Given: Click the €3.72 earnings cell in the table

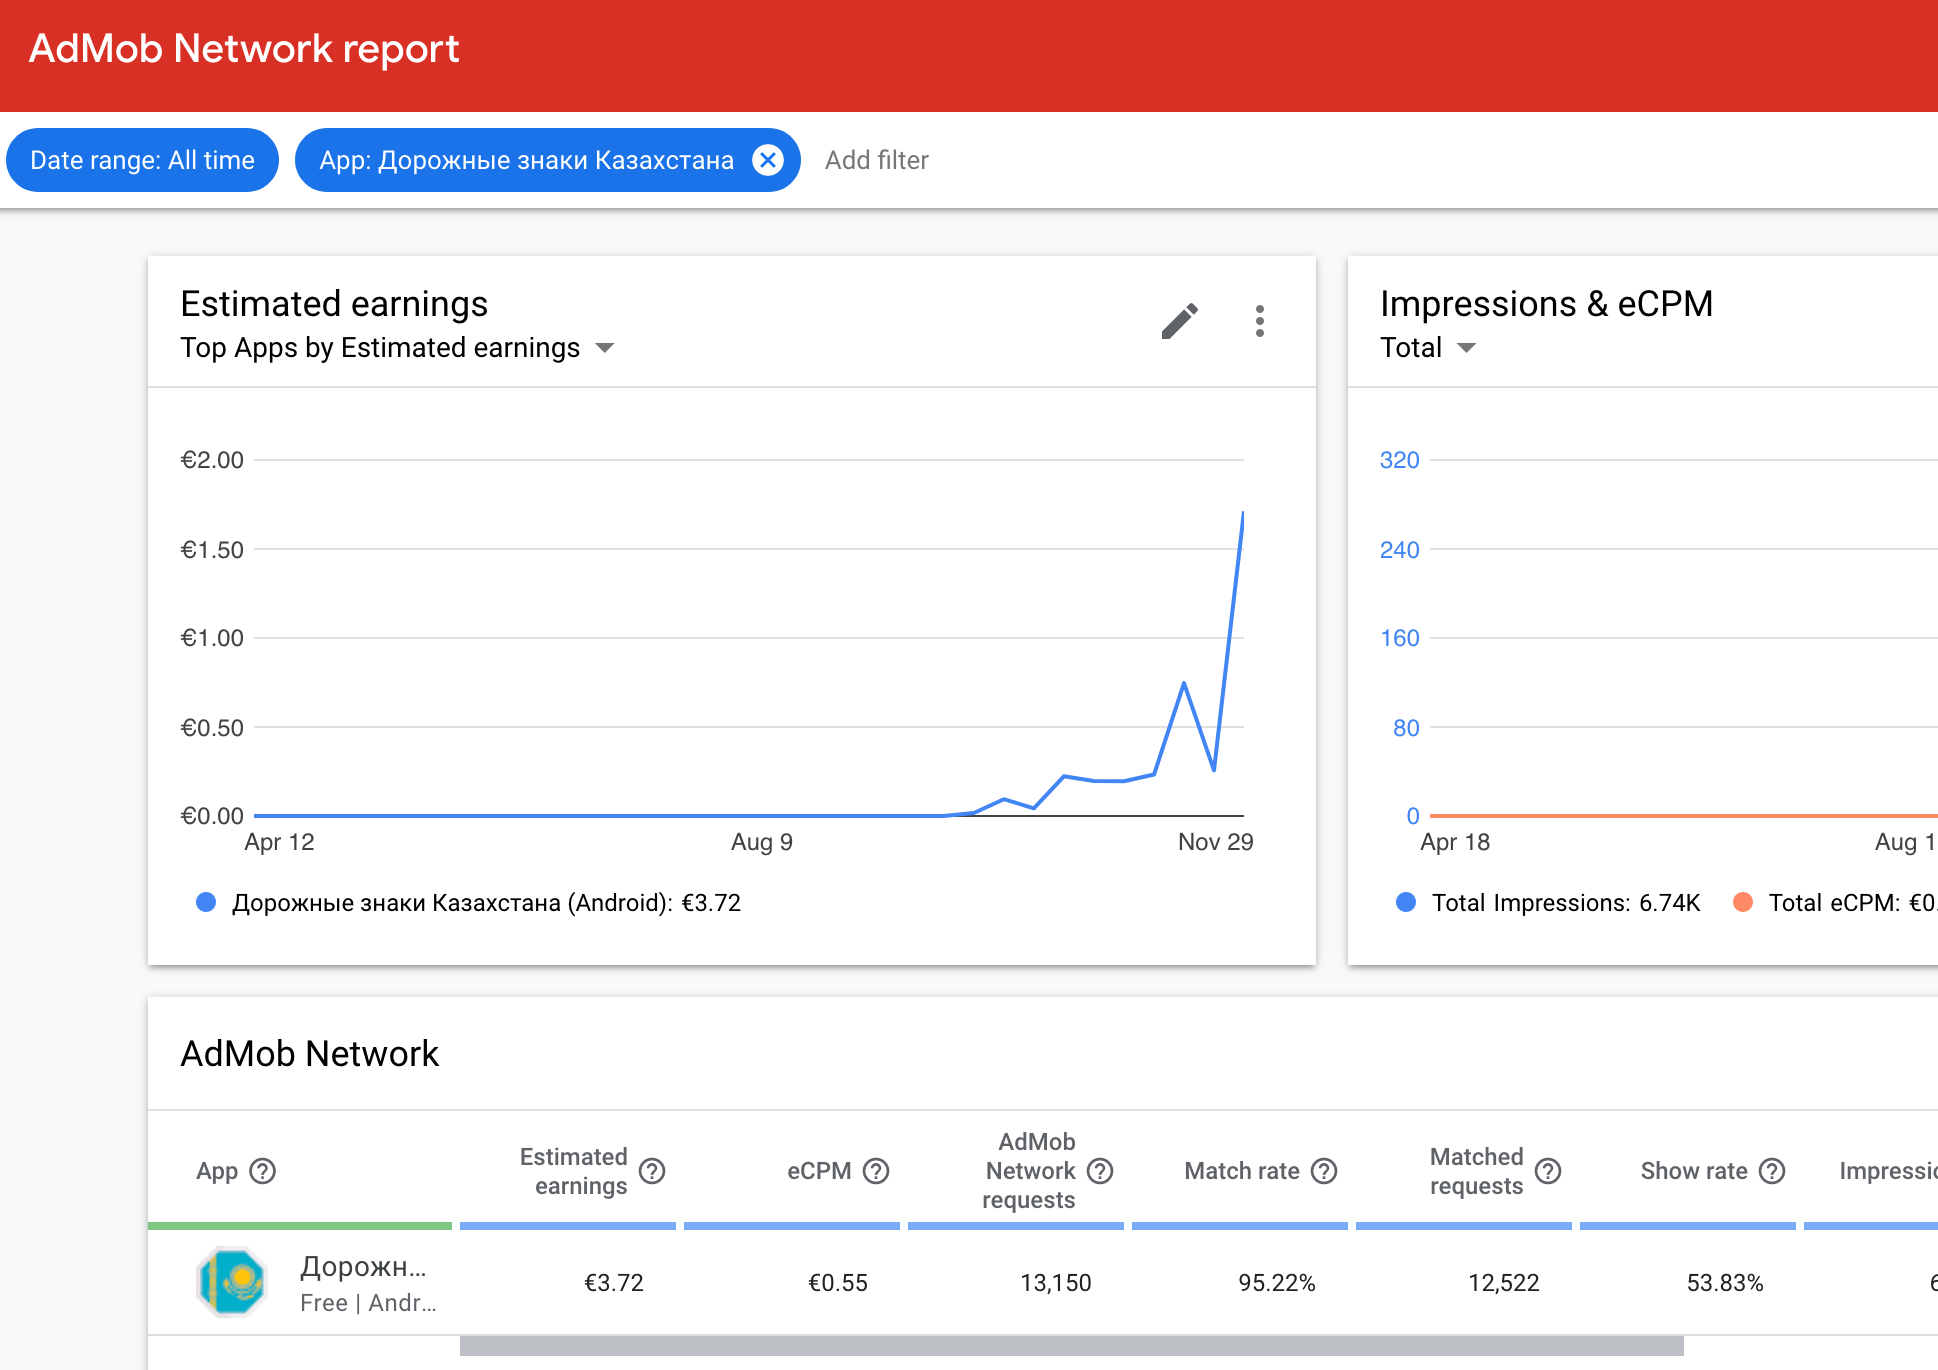Looking at the screenshot, I should 614,1283.
